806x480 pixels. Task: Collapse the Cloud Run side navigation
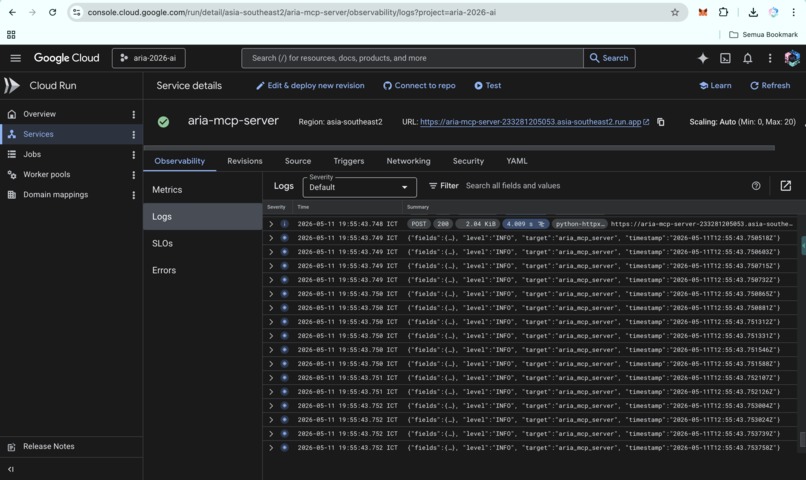pos(11,469)
